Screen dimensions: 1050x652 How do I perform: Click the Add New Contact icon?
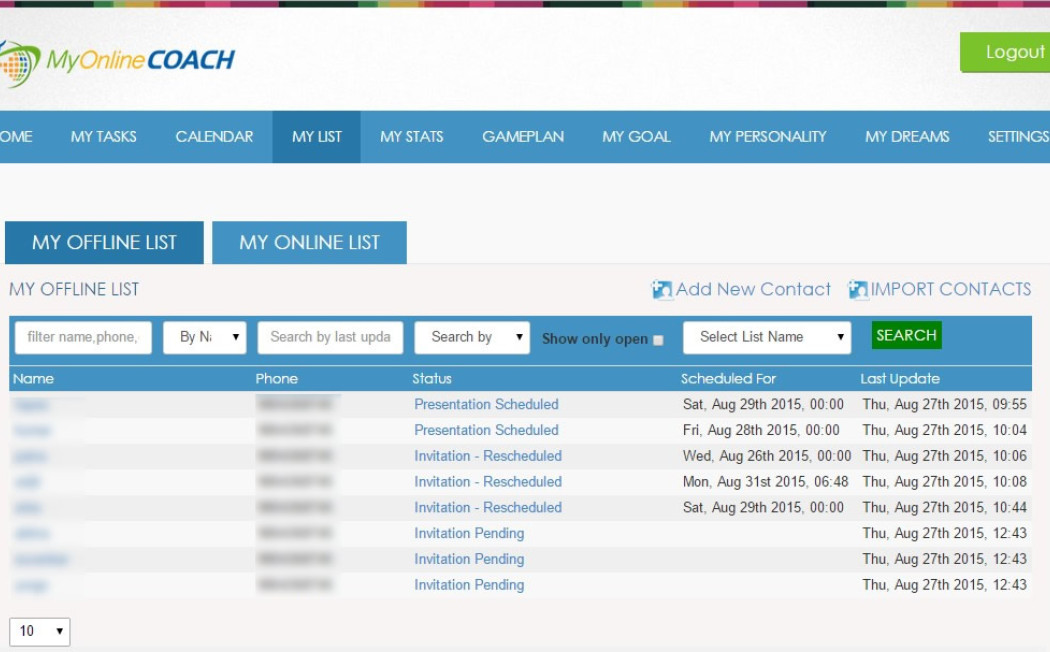coord(662,290)
